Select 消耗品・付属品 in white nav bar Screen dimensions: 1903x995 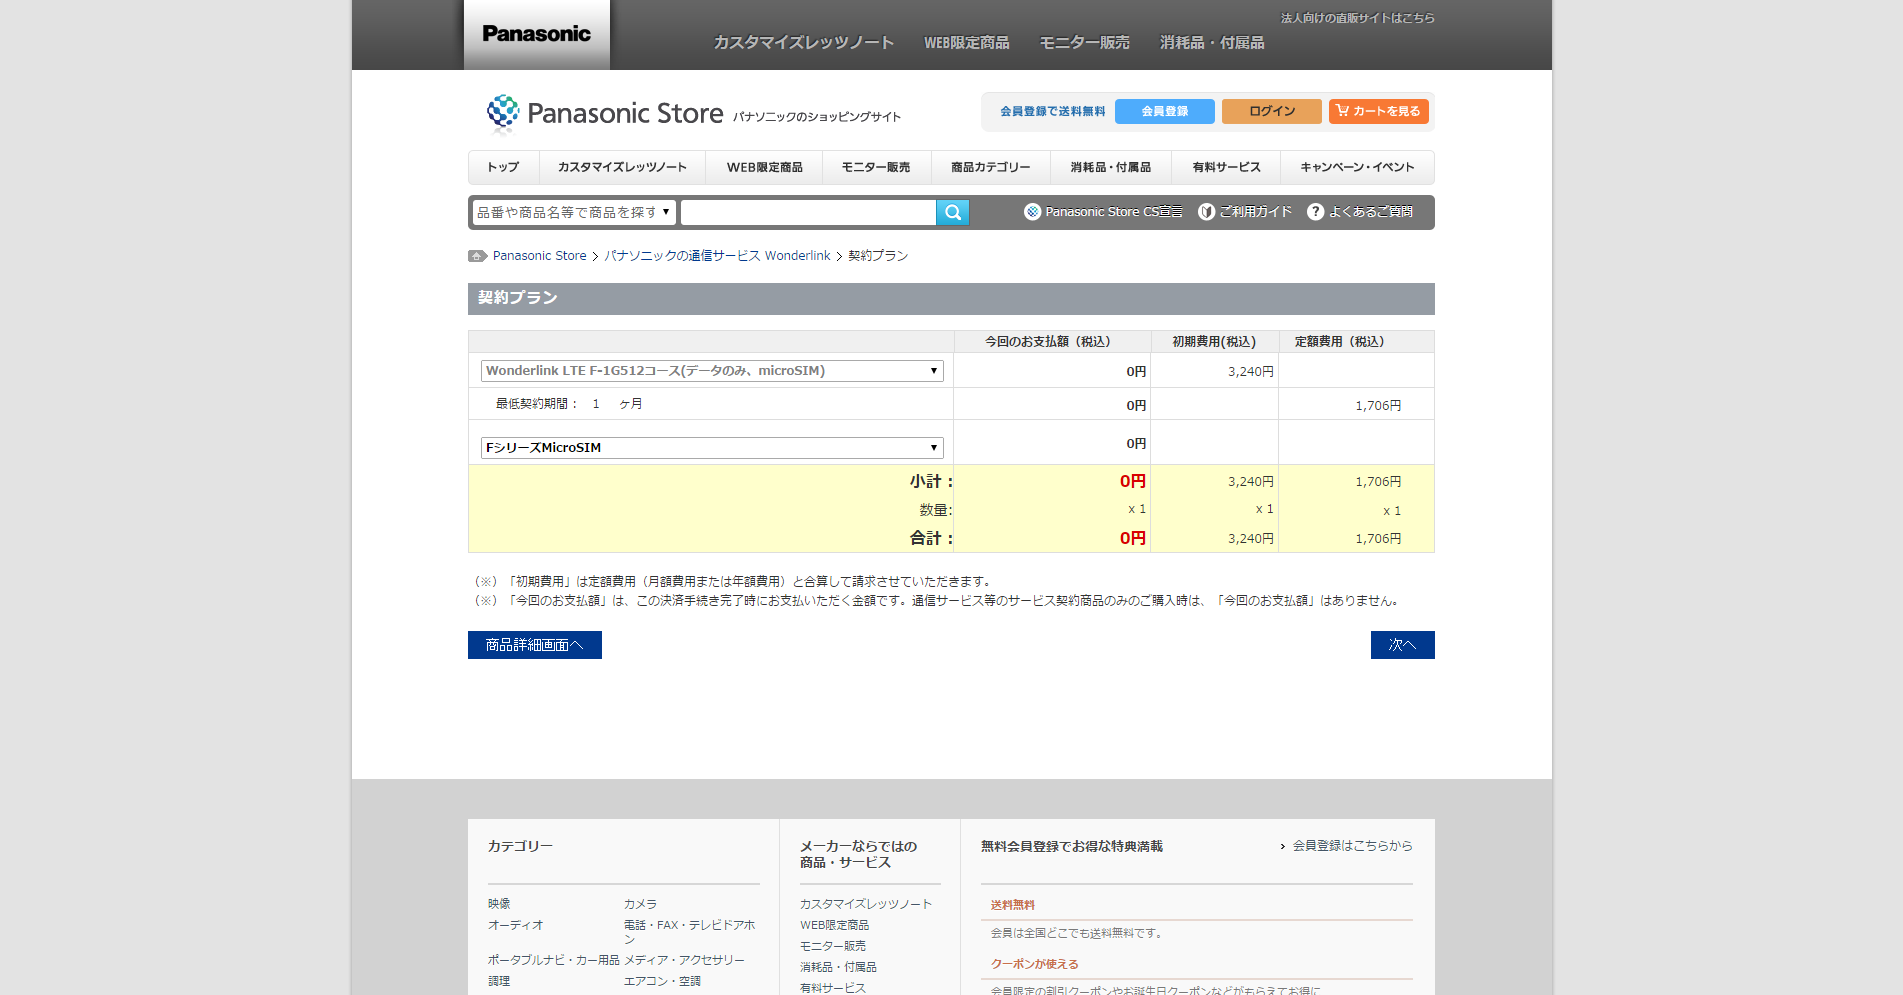pyautogui.click(x=1110, y=167)
